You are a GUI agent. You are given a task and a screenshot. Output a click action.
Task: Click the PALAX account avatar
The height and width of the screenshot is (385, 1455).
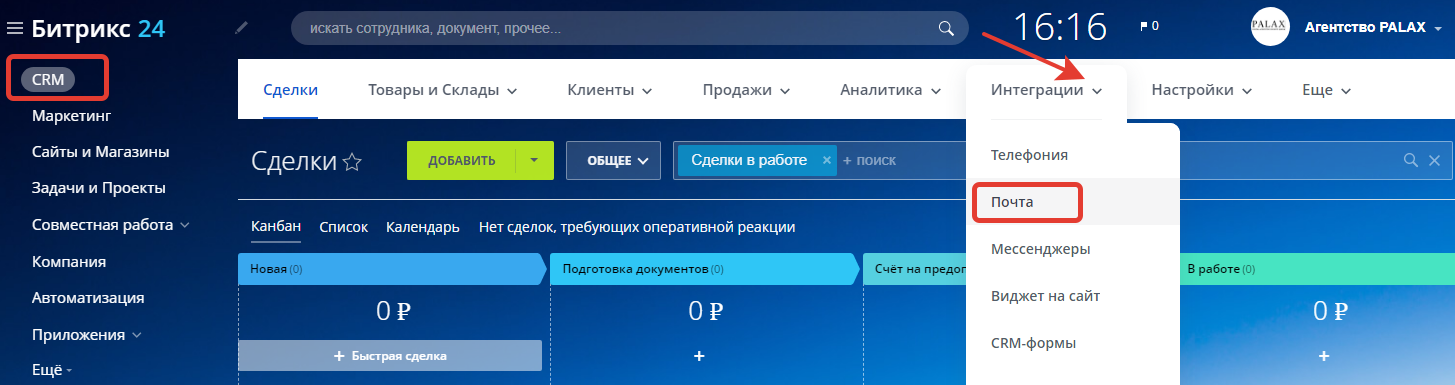coord(1270,27)
